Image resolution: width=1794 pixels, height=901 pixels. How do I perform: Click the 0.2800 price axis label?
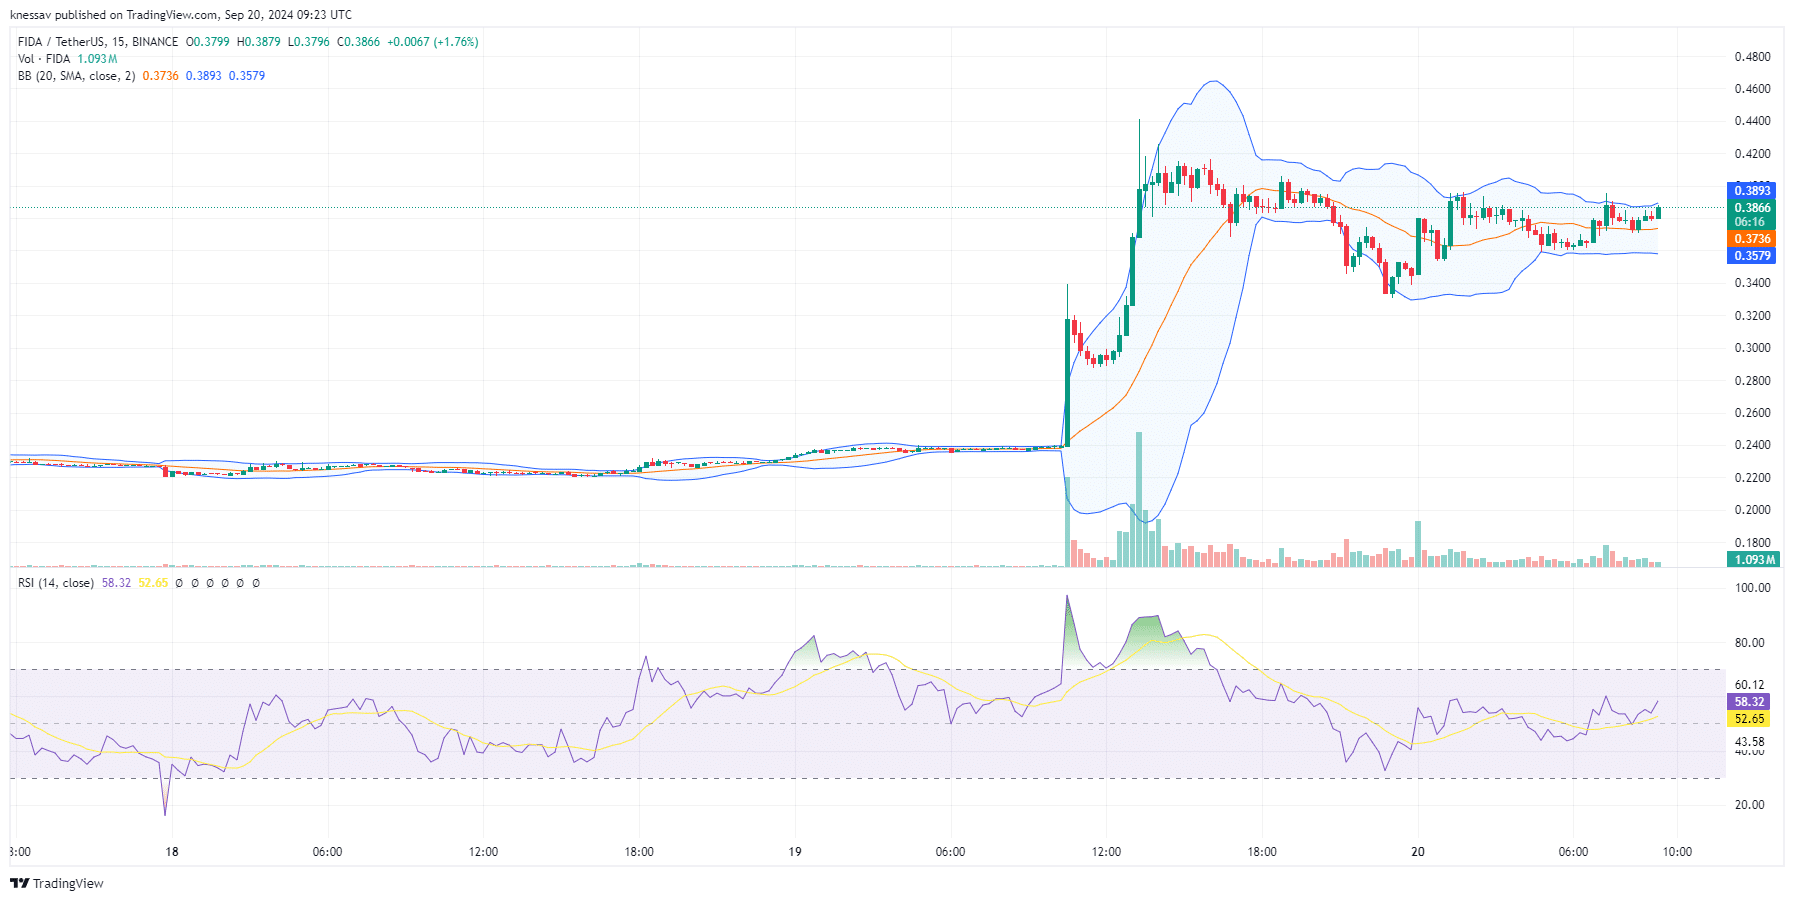(x=1752, y=381)
